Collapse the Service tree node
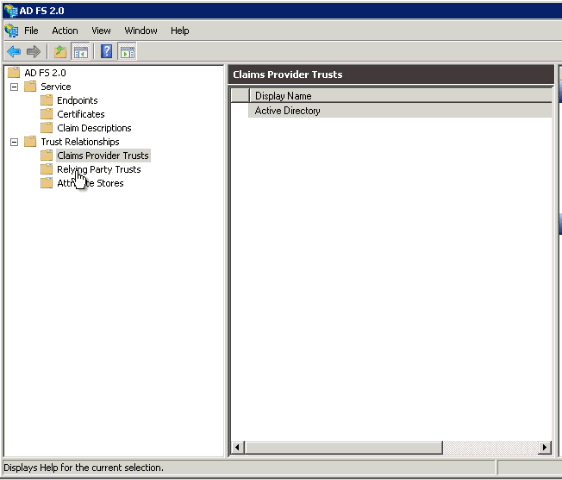Image resolution: width=562 pixels, height=480 pixels. [x=14, y=87]
